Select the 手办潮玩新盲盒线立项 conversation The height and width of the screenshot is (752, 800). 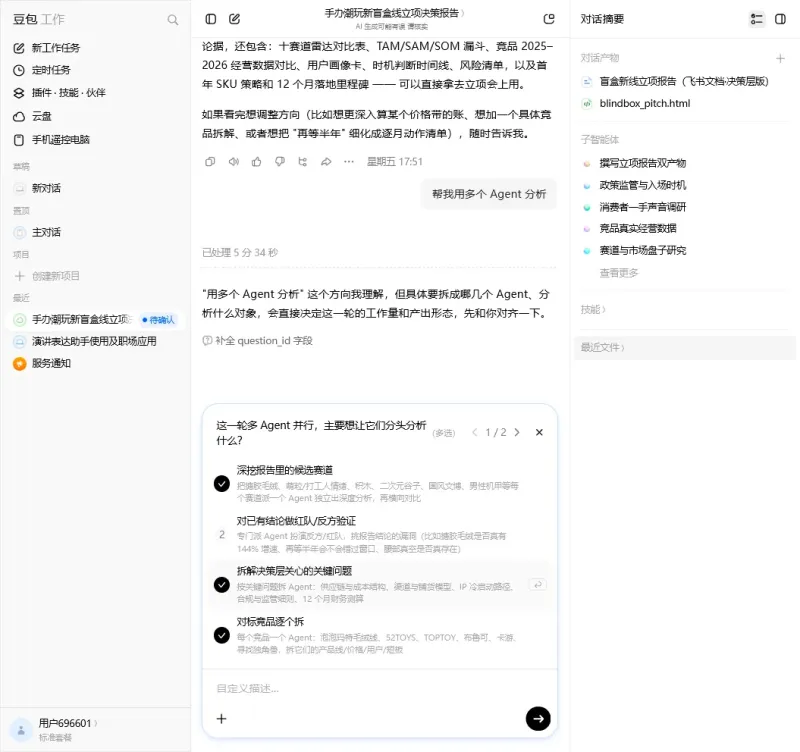[x=82, y=319]
